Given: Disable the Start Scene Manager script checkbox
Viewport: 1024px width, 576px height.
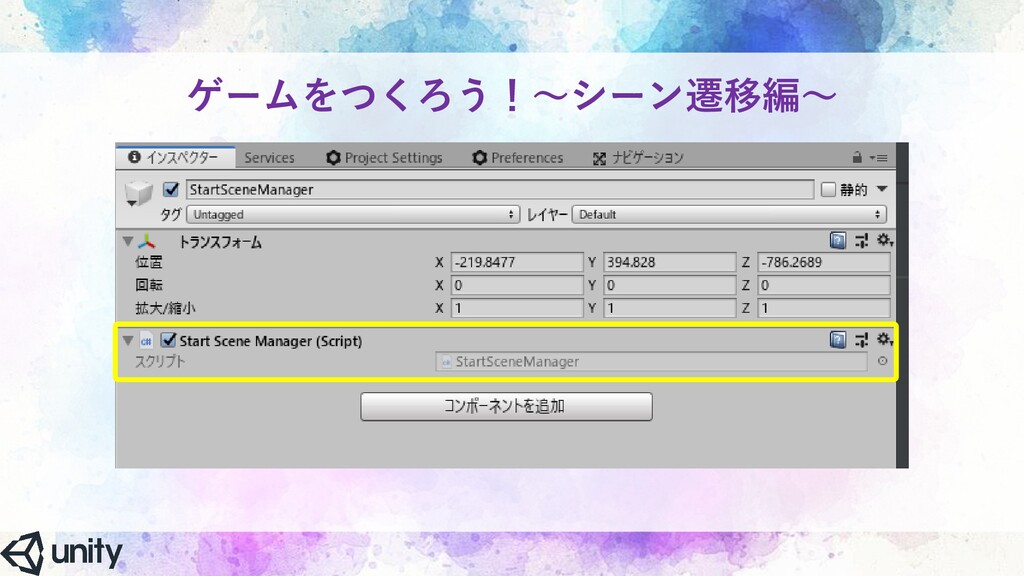Looking at the screenshot, I should 168,340.
